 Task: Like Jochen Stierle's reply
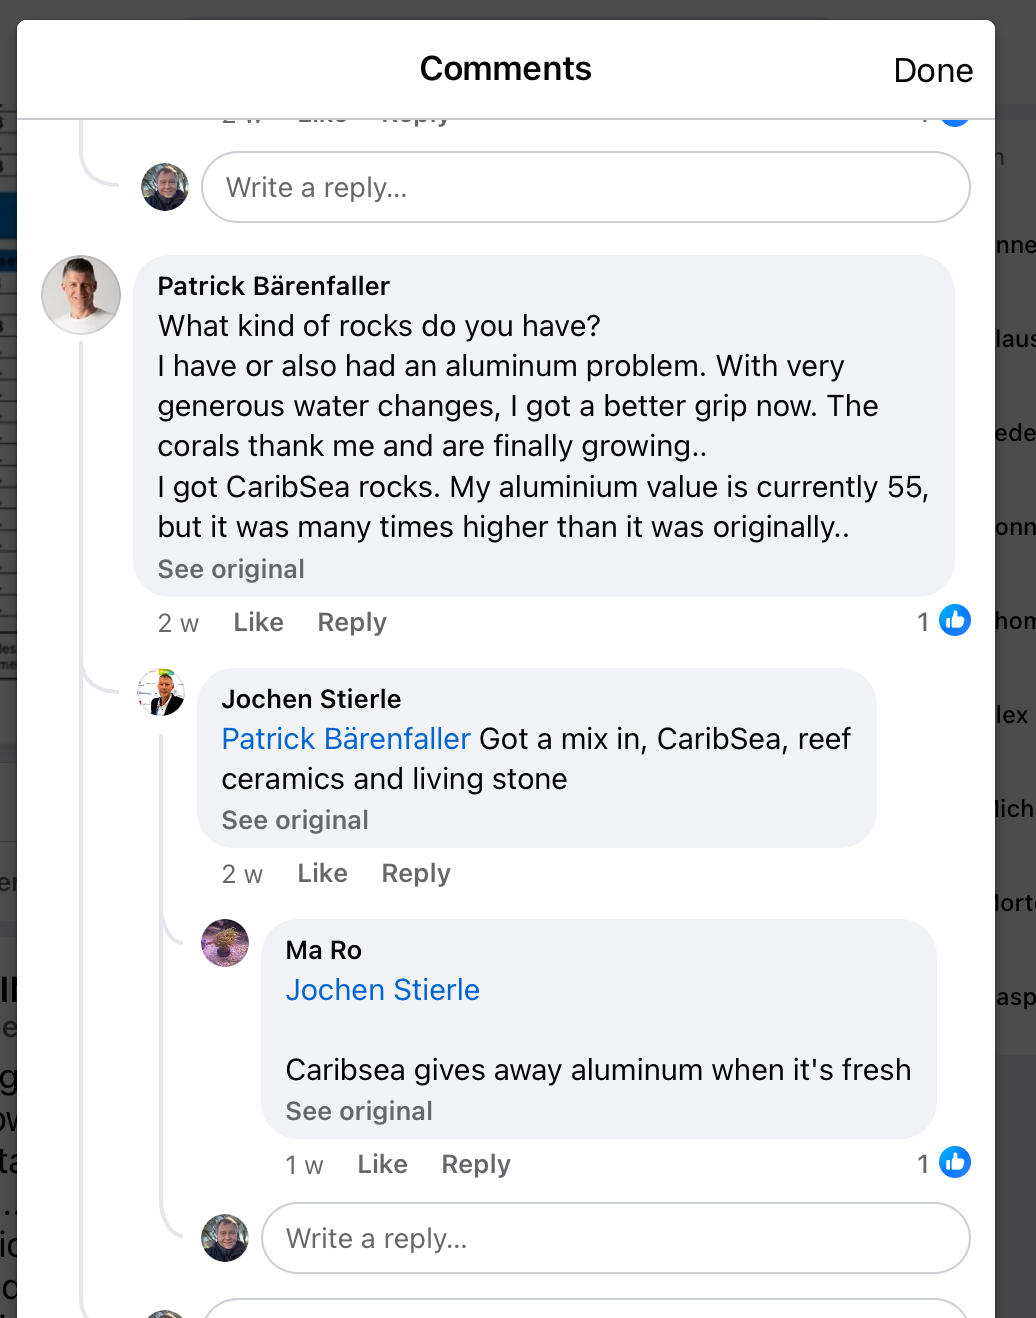point(322,873)
